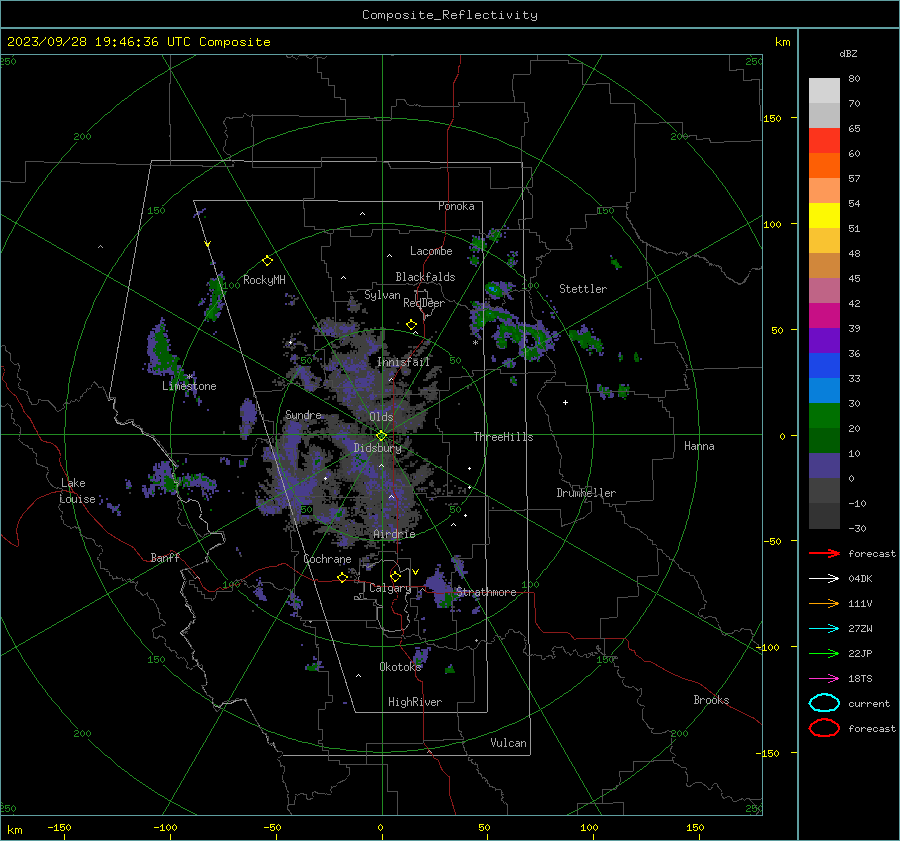The width and height of the screenshot is (900, 841).
Task: Select the bright green 30 dBZ swatch
Action: click(824, 416)
